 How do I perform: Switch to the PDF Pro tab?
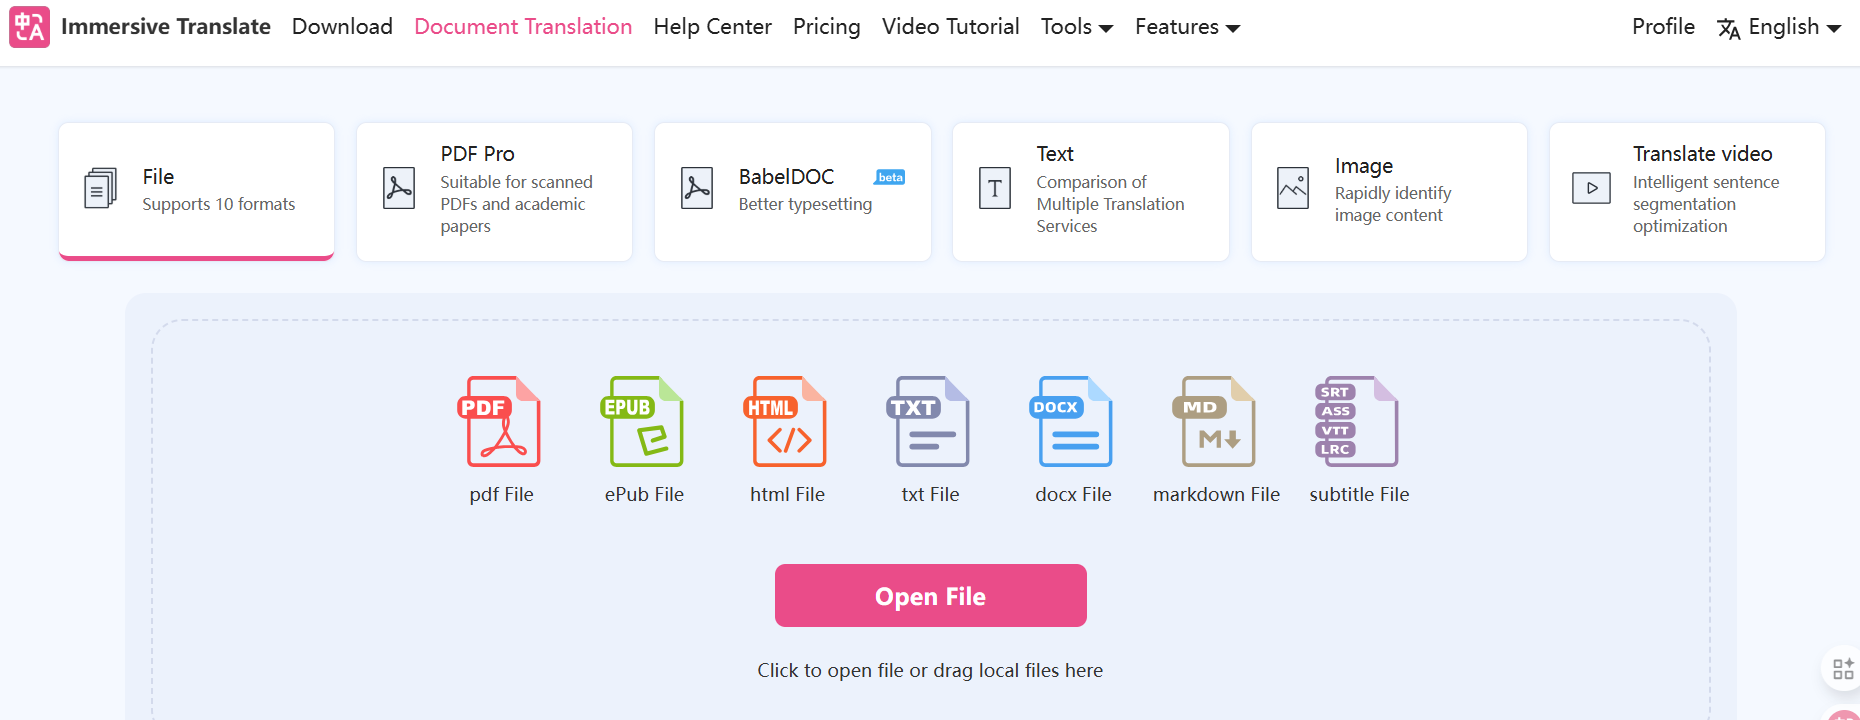[494, 191]
